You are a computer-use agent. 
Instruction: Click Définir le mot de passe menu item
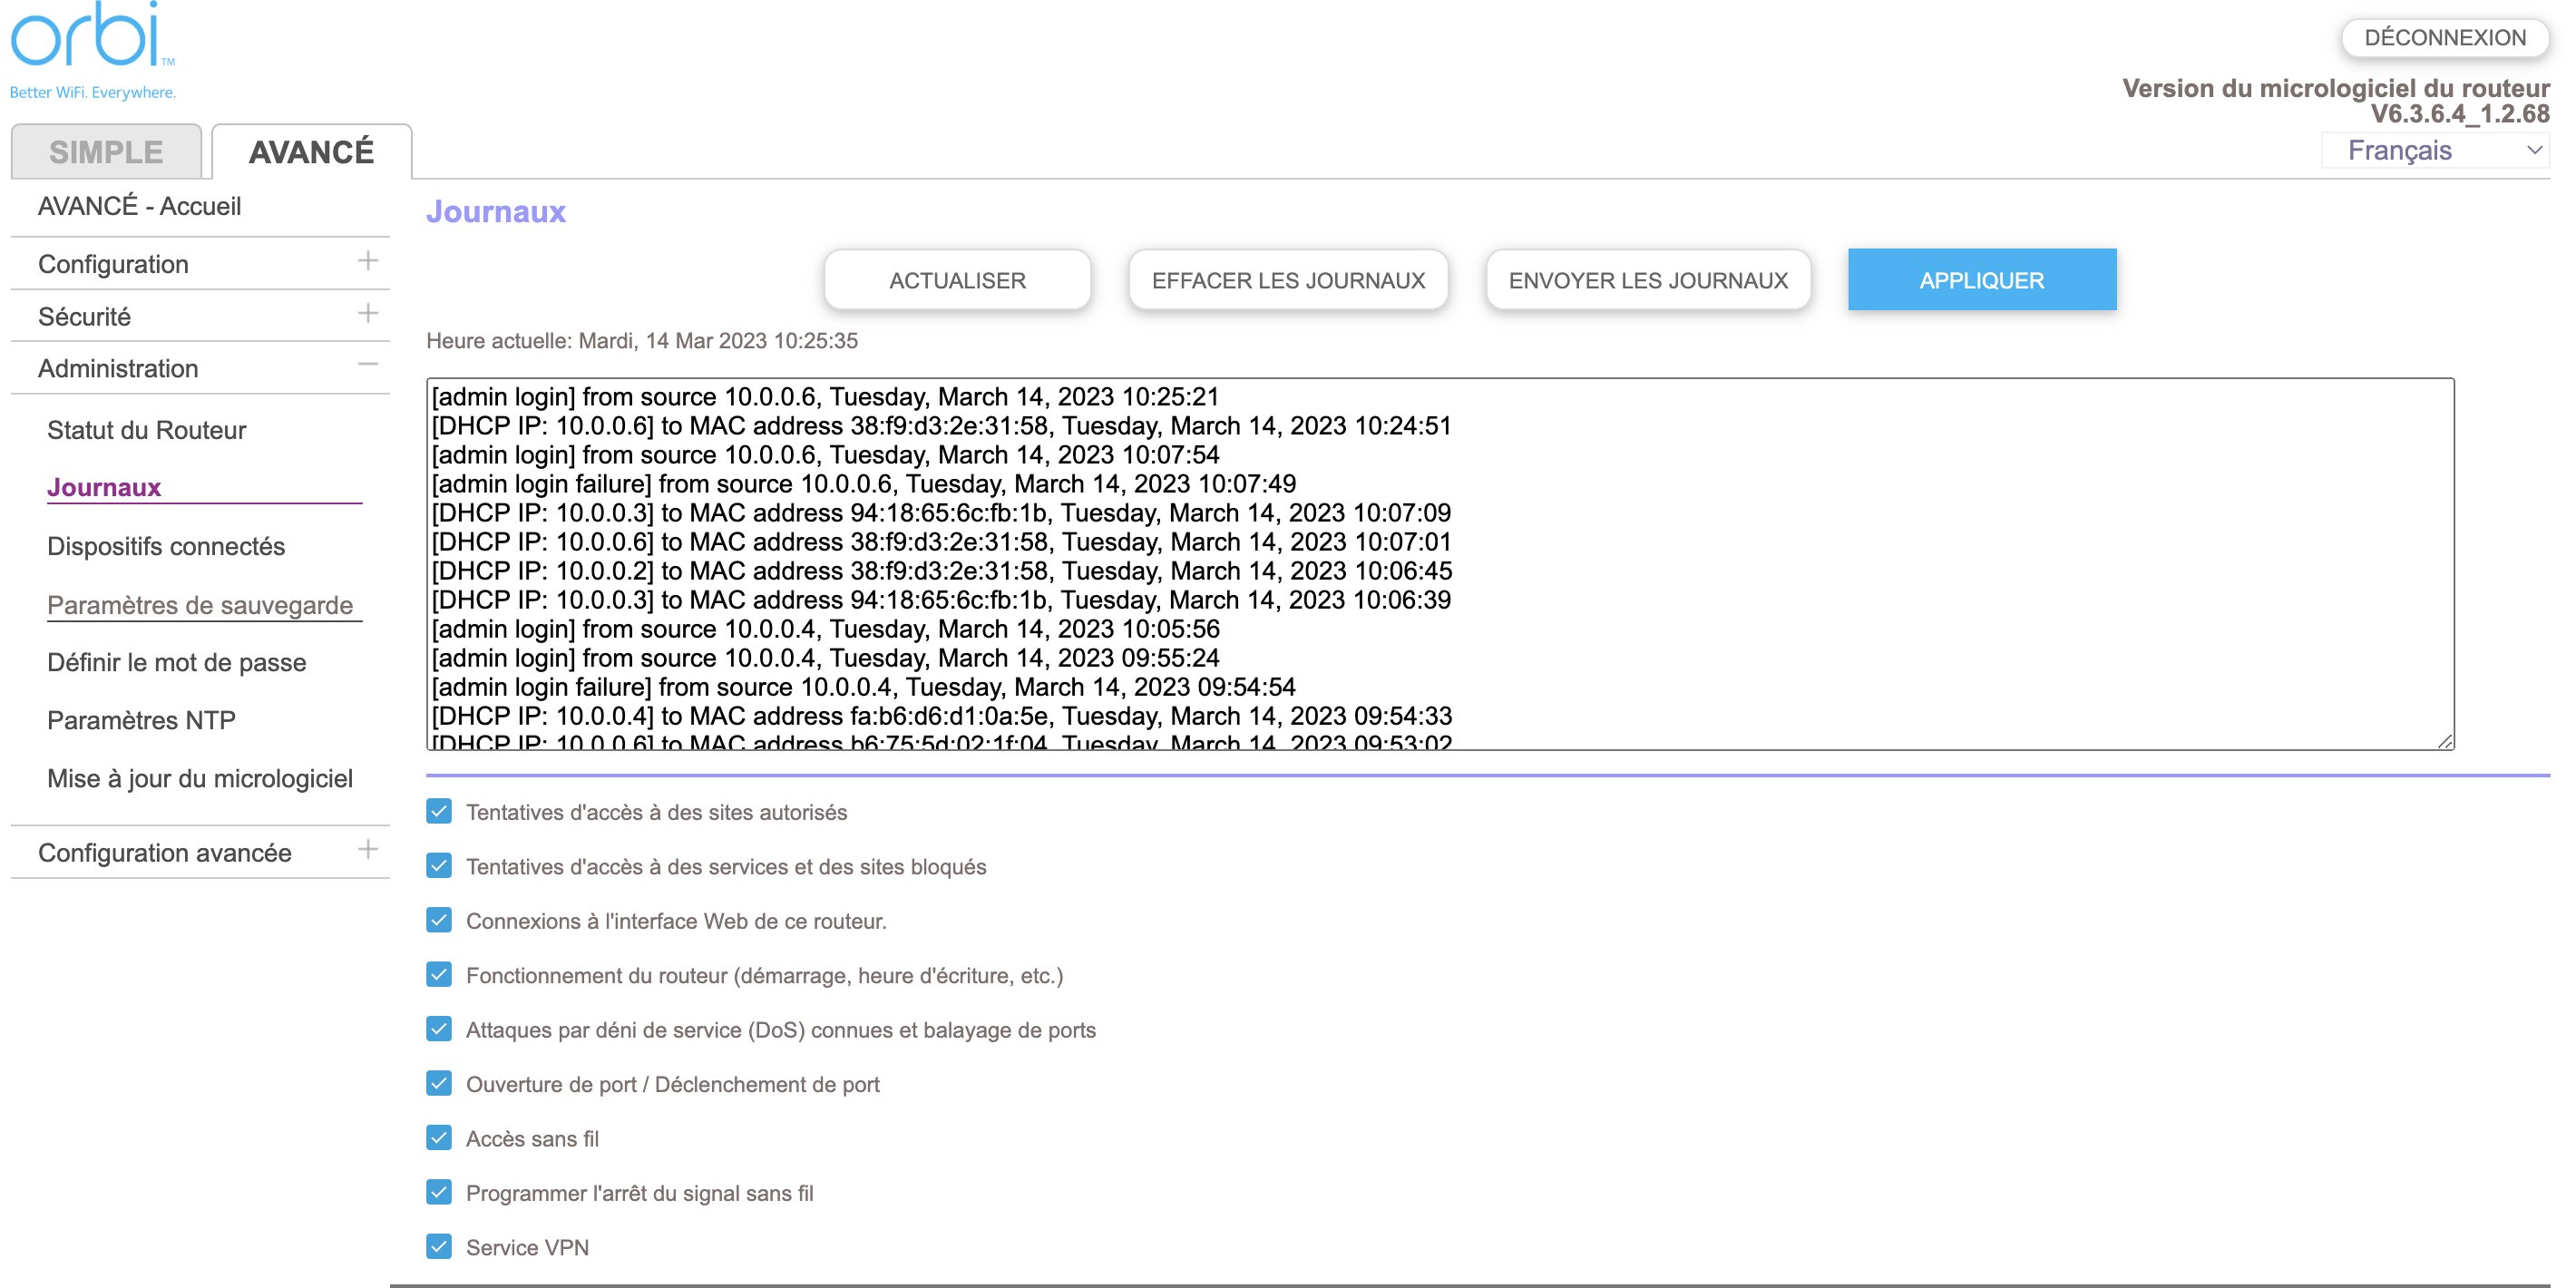(x=178, y=662)
